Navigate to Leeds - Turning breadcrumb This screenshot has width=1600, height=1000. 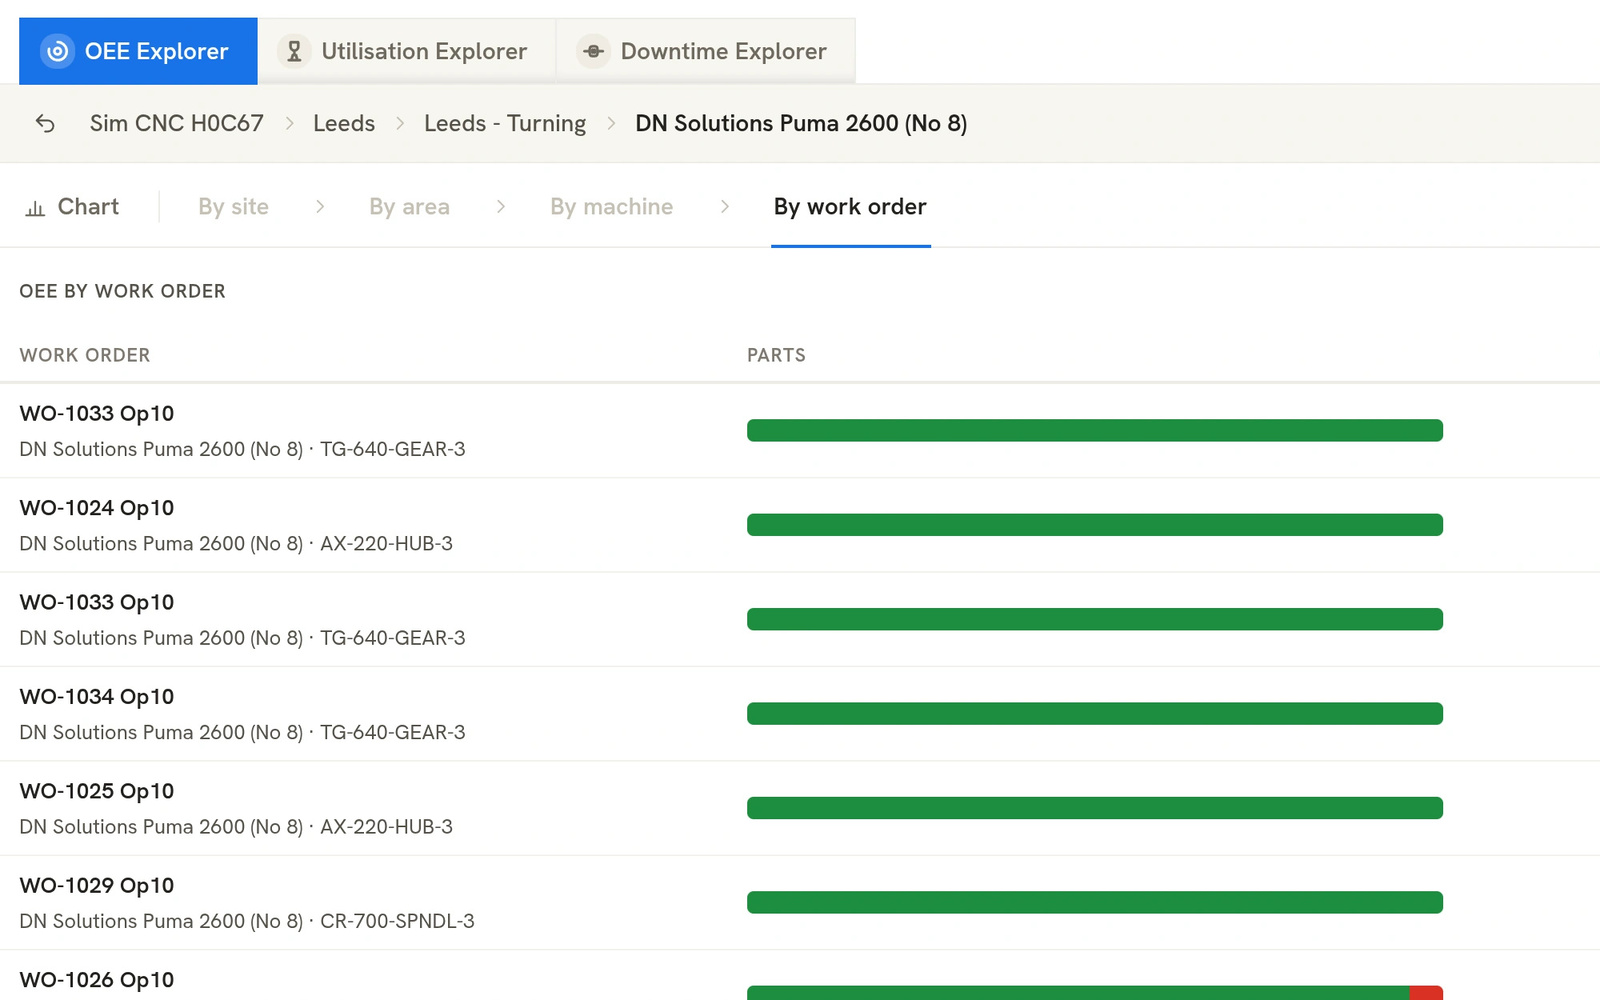click(x=505, y=123)
